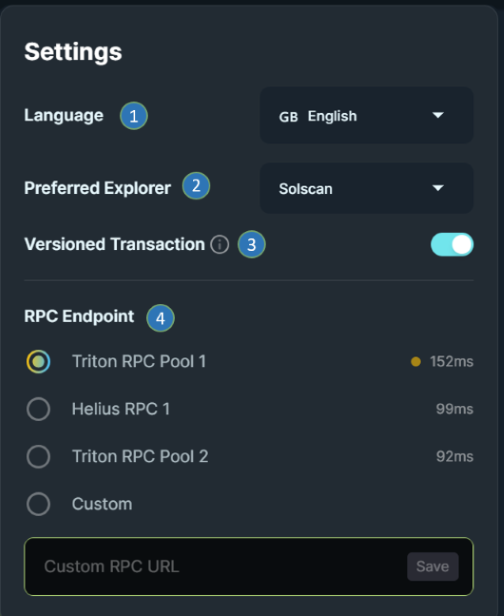The height and width of the screenshot is (616, 504).
Task: Click the 92ms latency for Triton Pool 2
Action: pos(455,456)
